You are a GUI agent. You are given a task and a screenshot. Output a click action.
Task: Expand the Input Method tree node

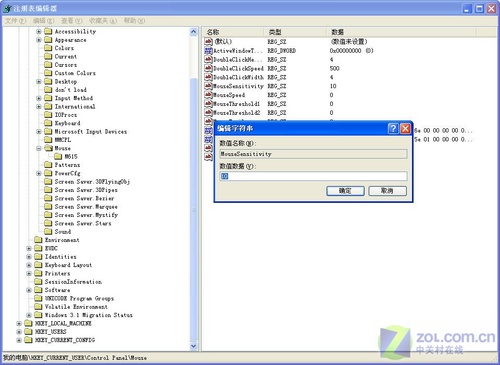coord(39,98)
